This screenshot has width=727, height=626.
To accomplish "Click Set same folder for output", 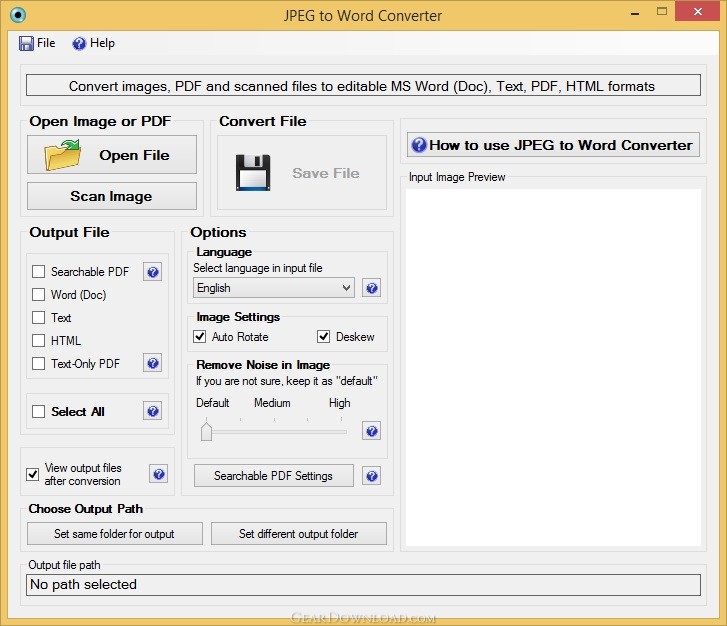I will click(x=115, y=534).
